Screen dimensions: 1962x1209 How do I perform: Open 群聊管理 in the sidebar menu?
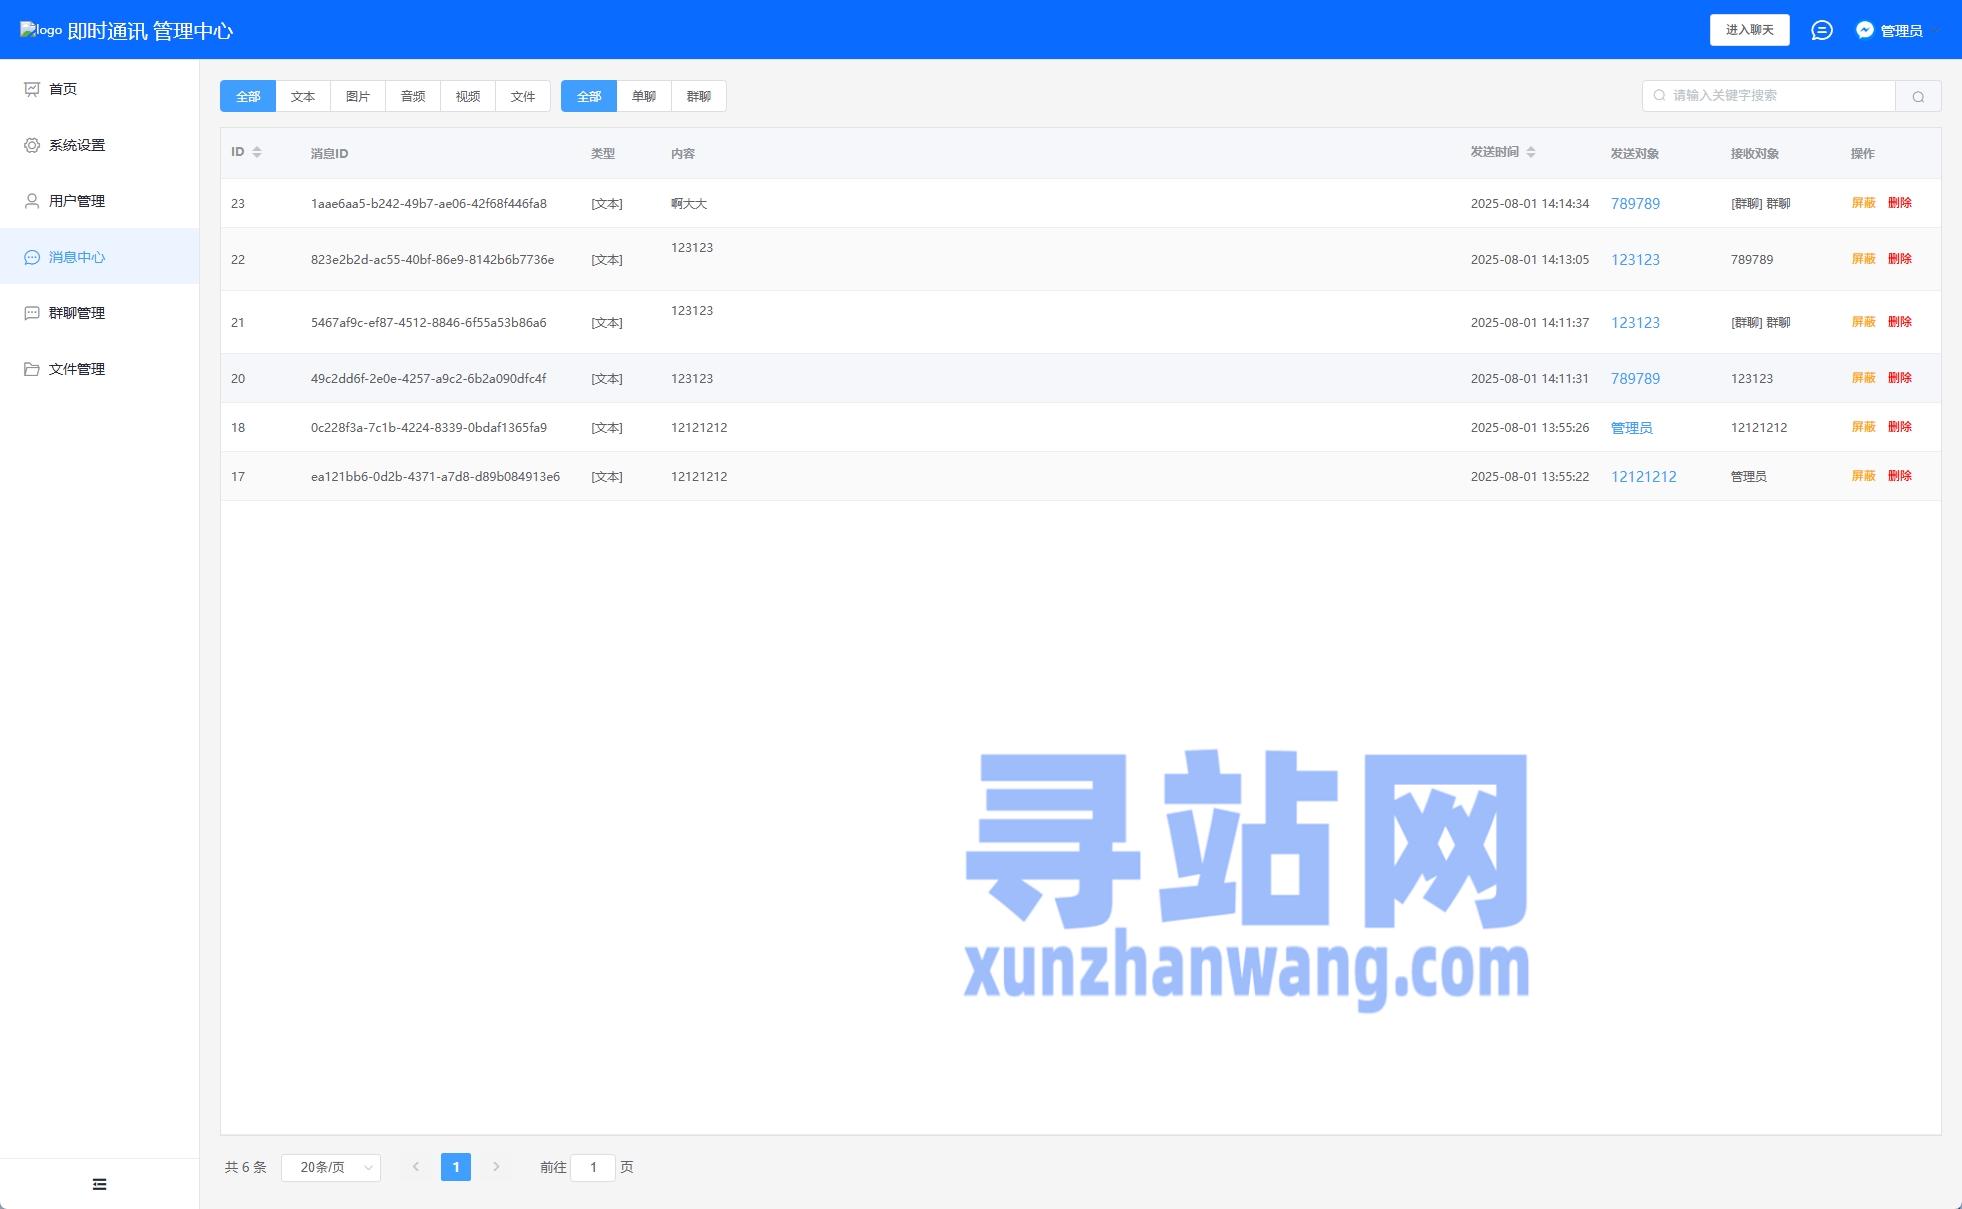100,313
